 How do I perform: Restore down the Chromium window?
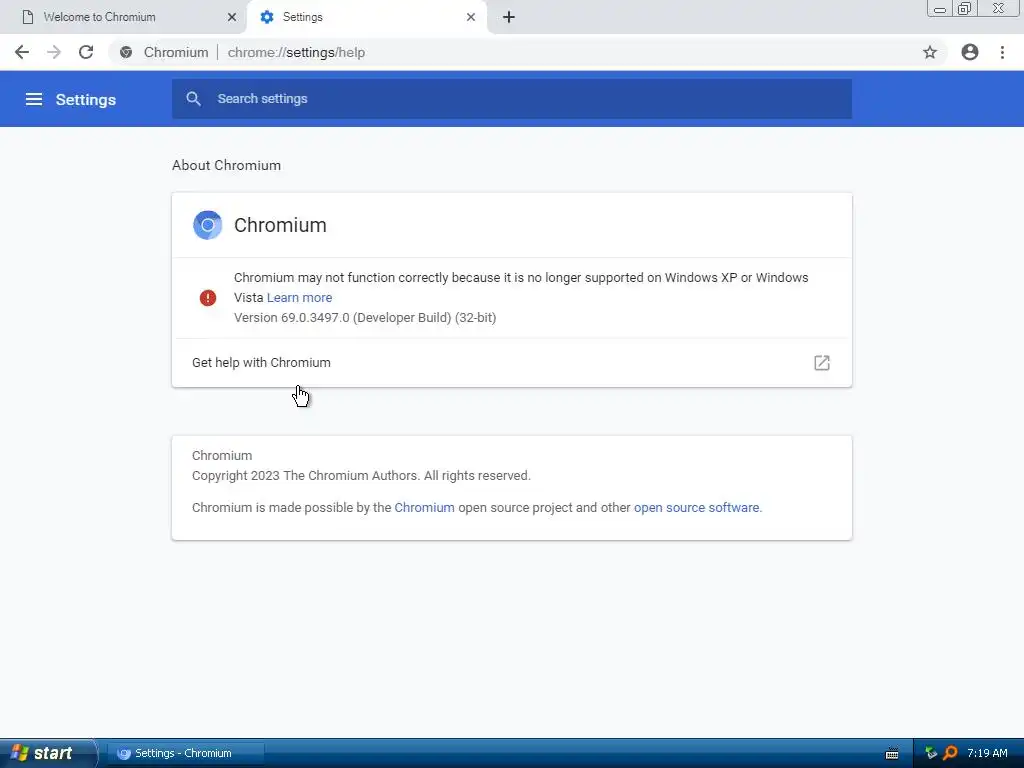[965, 8]
